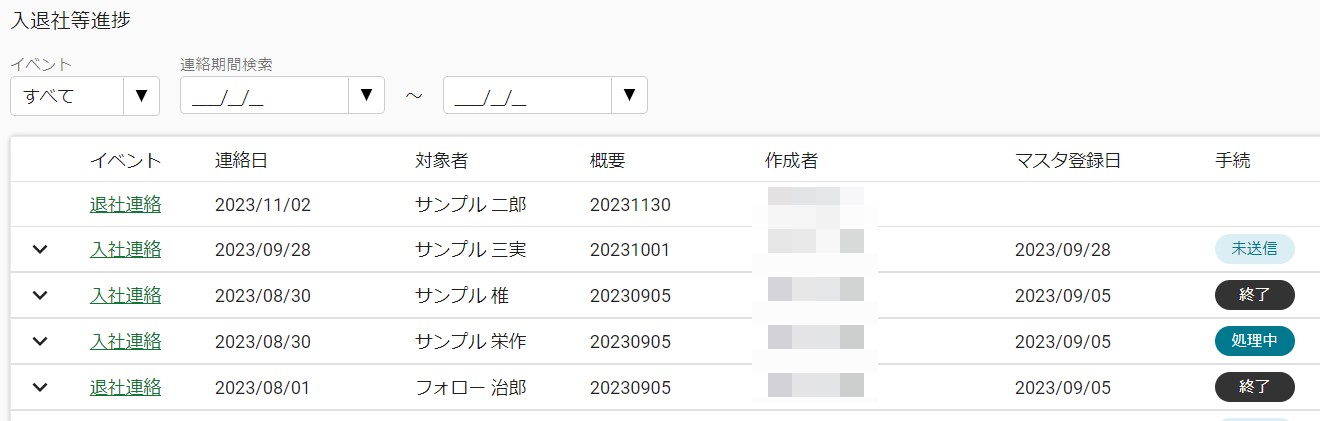Expand the サンプル 椎 row chevron
1320x421 pixels.
point(40,296)
